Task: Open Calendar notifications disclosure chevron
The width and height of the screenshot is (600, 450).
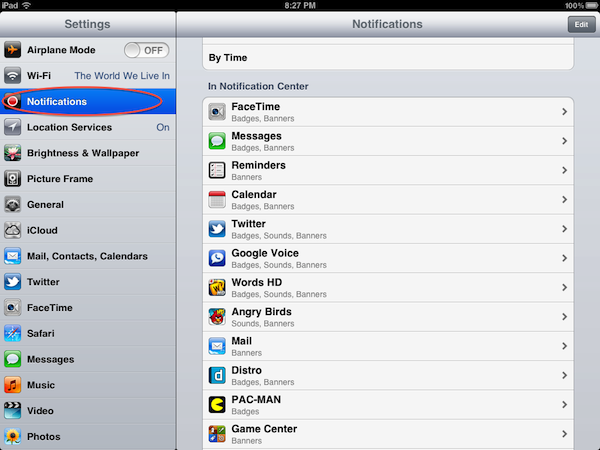Action: (x=564, y=199)
